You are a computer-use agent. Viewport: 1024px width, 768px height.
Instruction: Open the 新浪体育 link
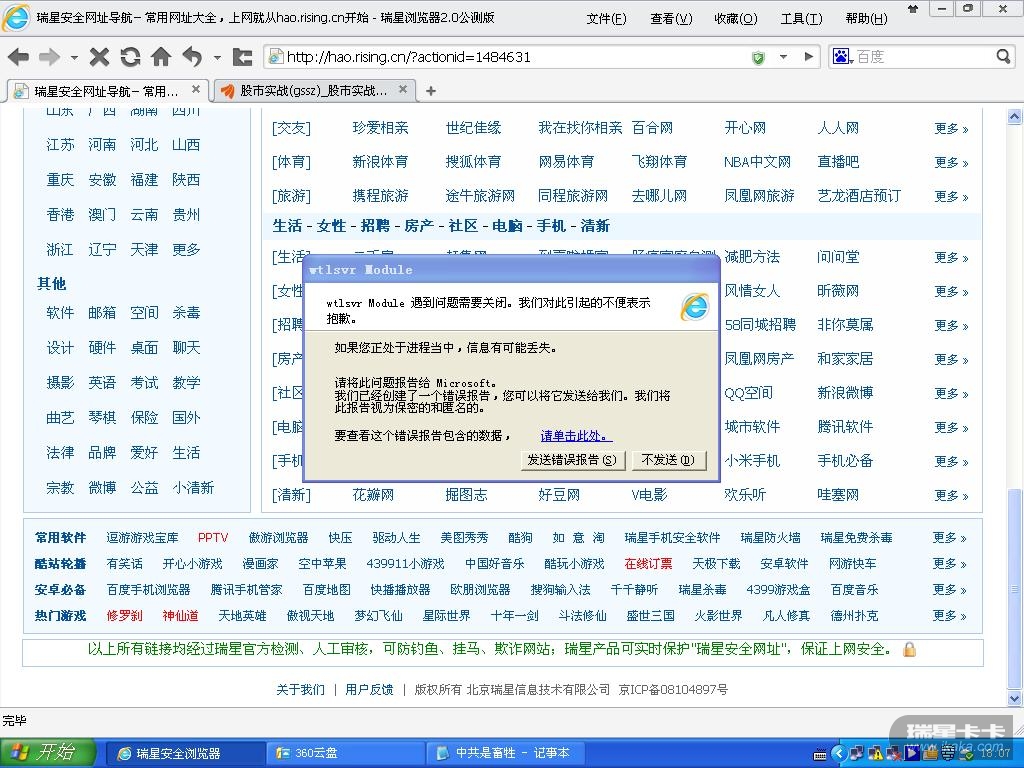click(x=380, y=162)
